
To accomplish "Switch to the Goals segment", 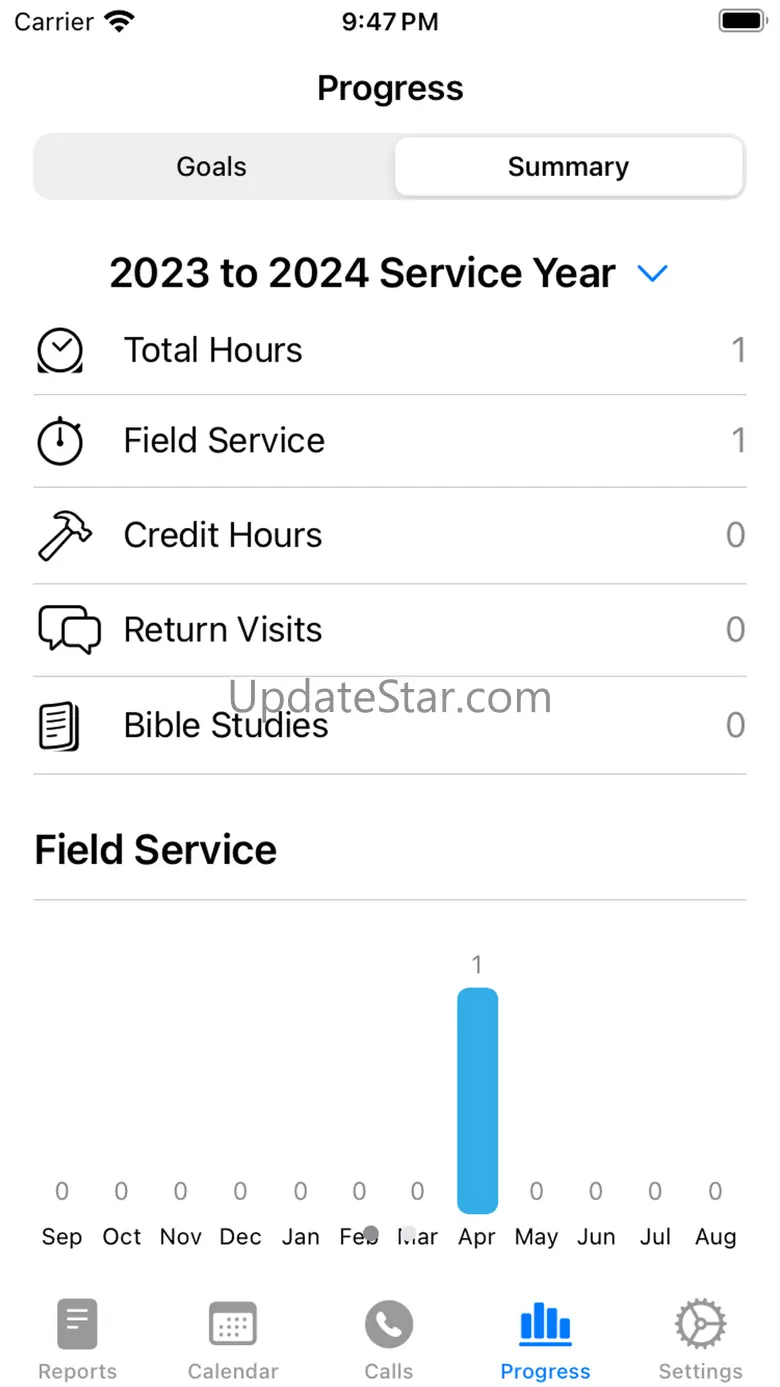I will (x=212, y=167).
